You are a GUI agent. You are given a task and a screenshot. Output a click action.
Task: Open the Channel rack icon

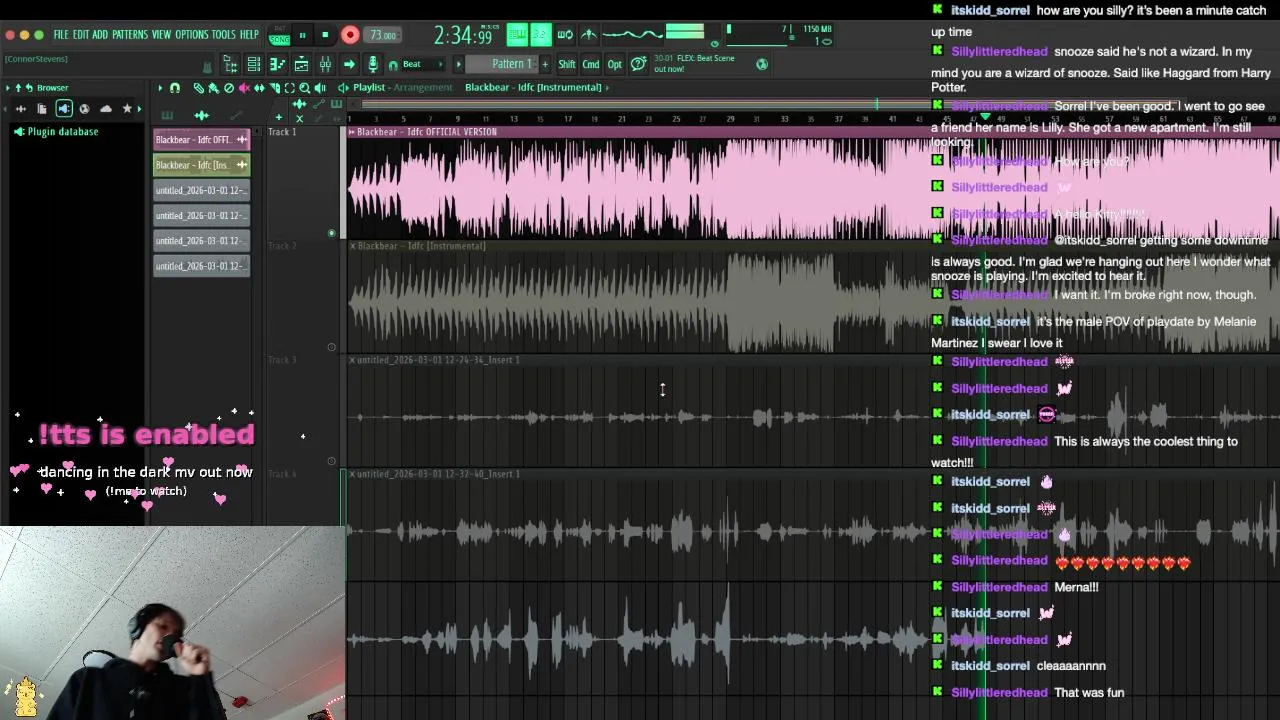coord(254,65)
